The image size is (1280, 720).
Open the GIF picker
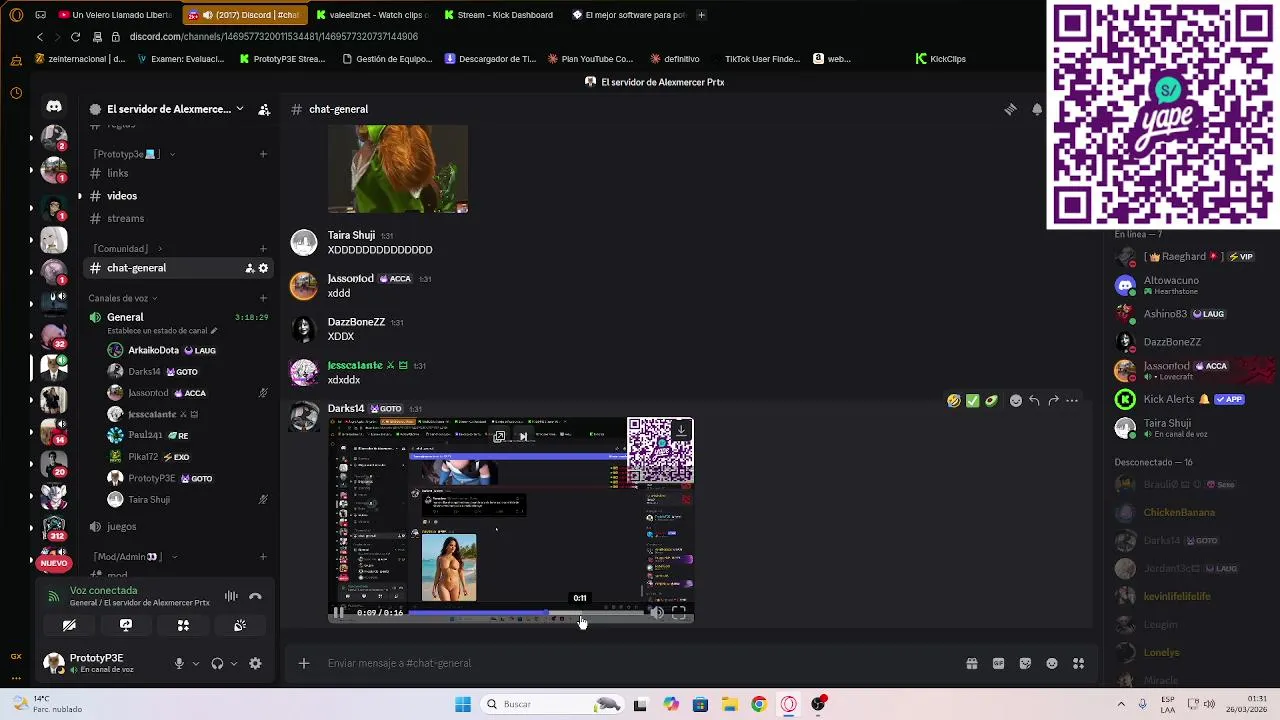[x=998, y=663]
